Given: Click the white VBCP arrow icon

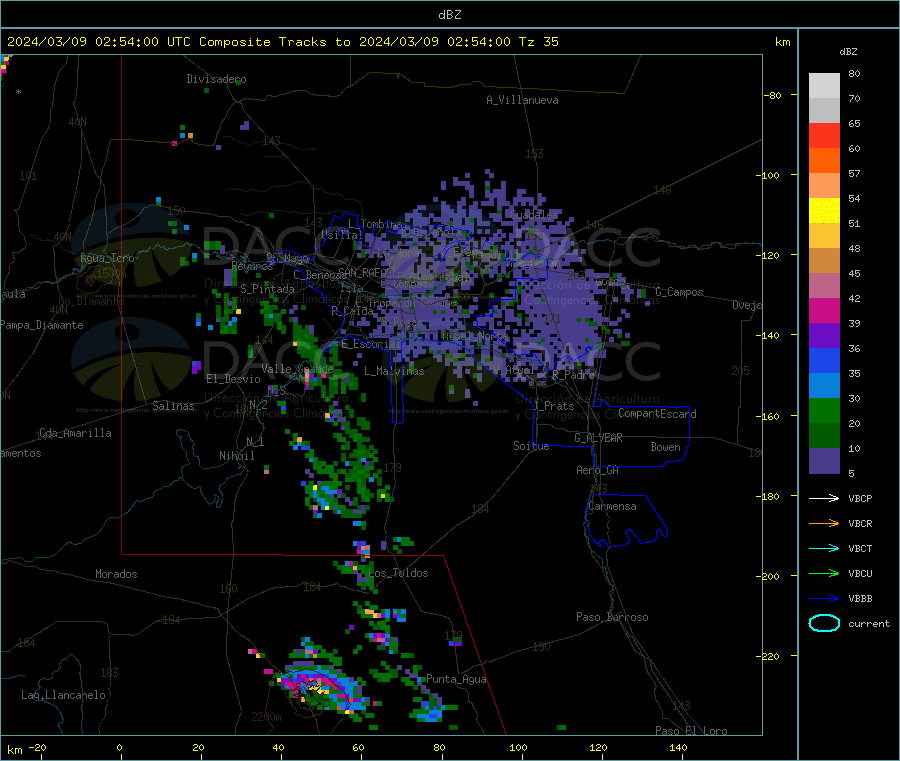Looking at the screenshot, I should [x=824, y=498].
